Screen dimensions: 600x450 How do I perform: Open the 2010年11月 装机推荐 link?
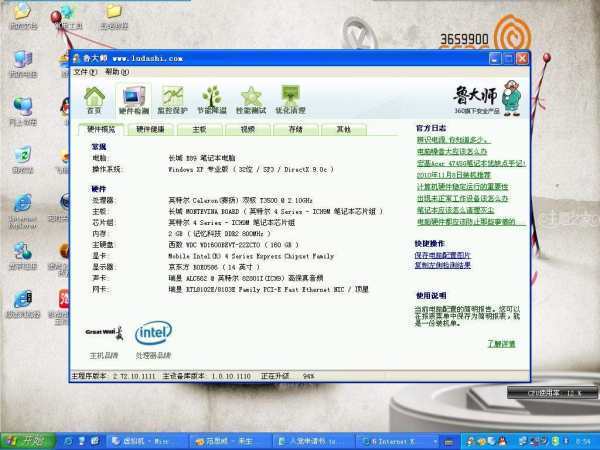[453, 175]
